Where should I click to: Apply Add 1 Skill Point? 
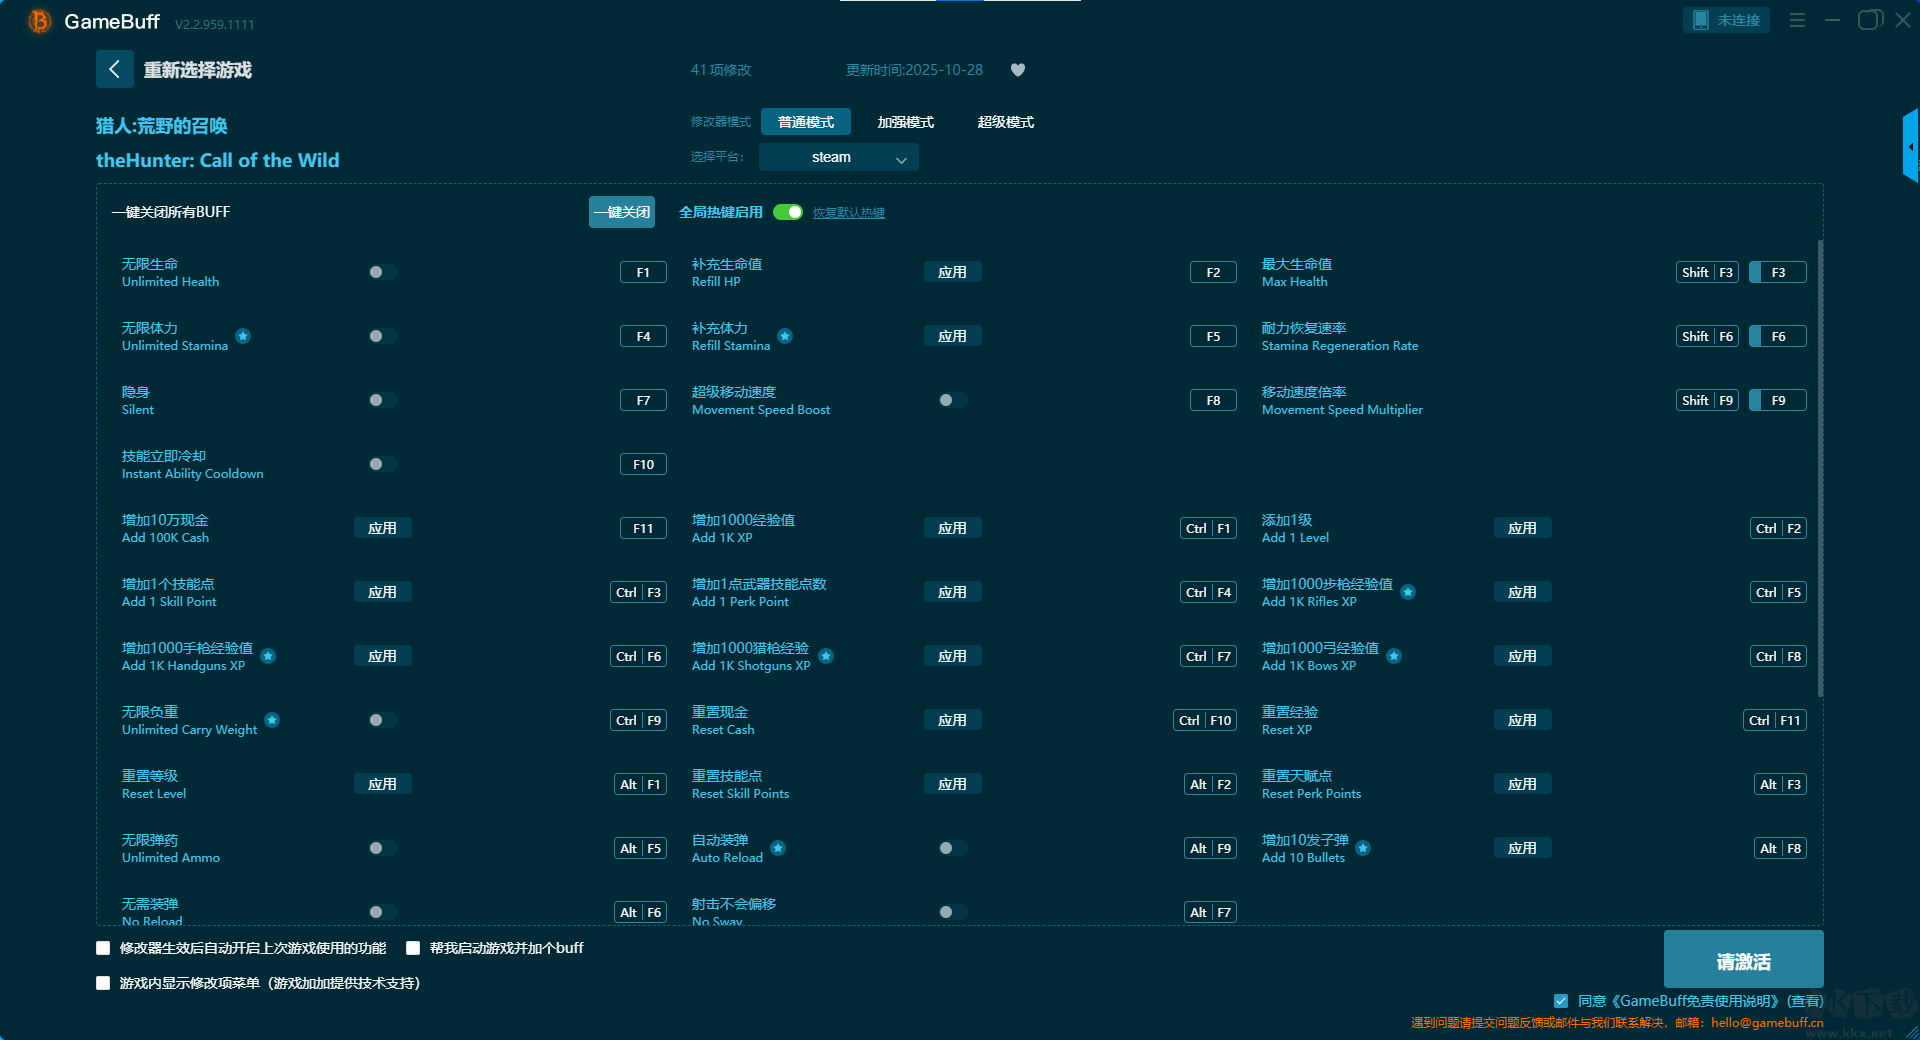tap(382, 592)
